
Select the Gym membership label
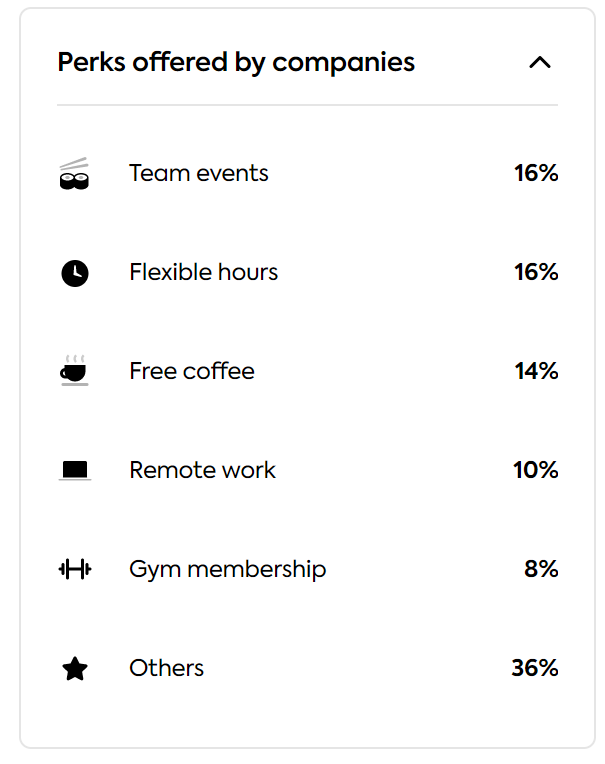pyautogui.click(x=227, y=570)
